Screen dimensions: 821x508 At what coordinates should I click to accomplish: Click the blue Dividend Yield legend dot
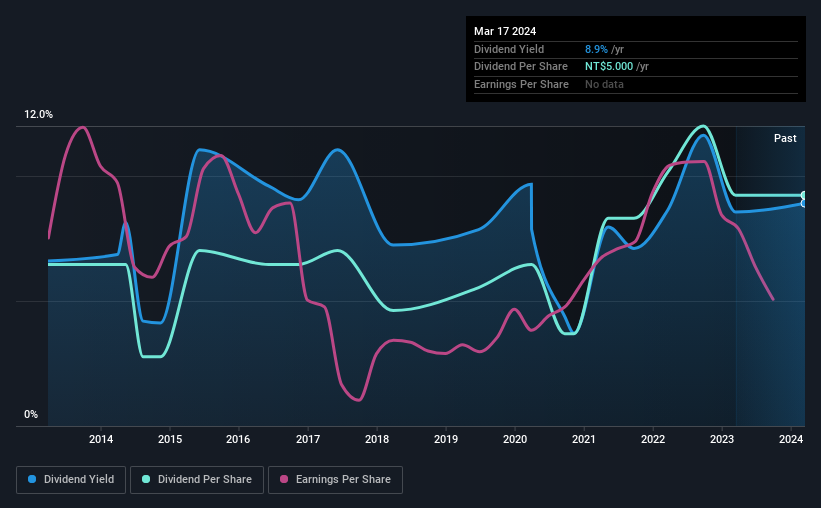tap(32, 479)
